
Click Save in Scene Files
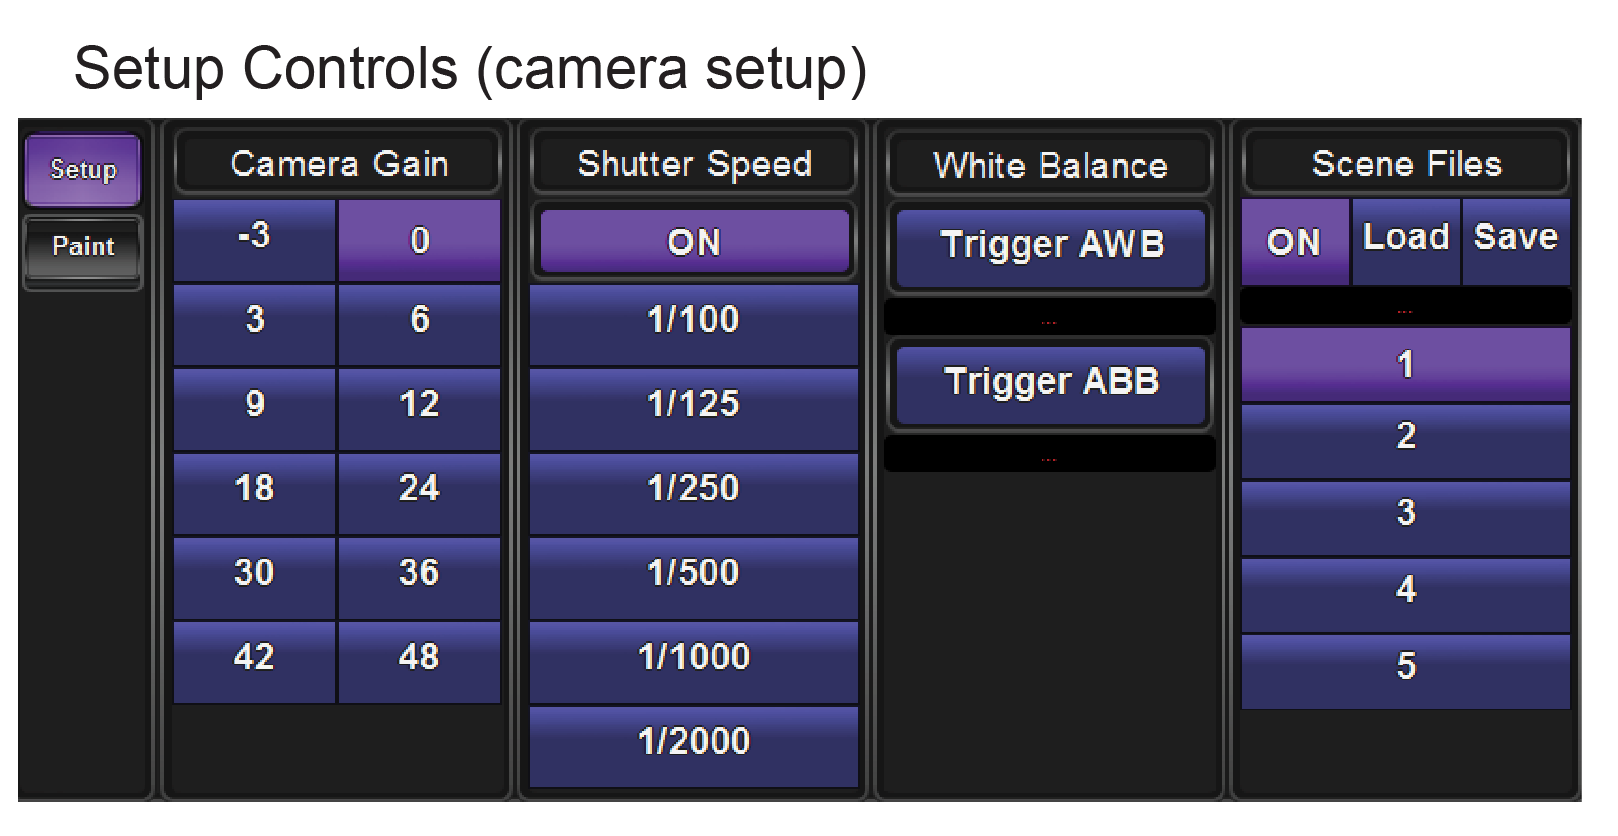tap(1515, 240)
